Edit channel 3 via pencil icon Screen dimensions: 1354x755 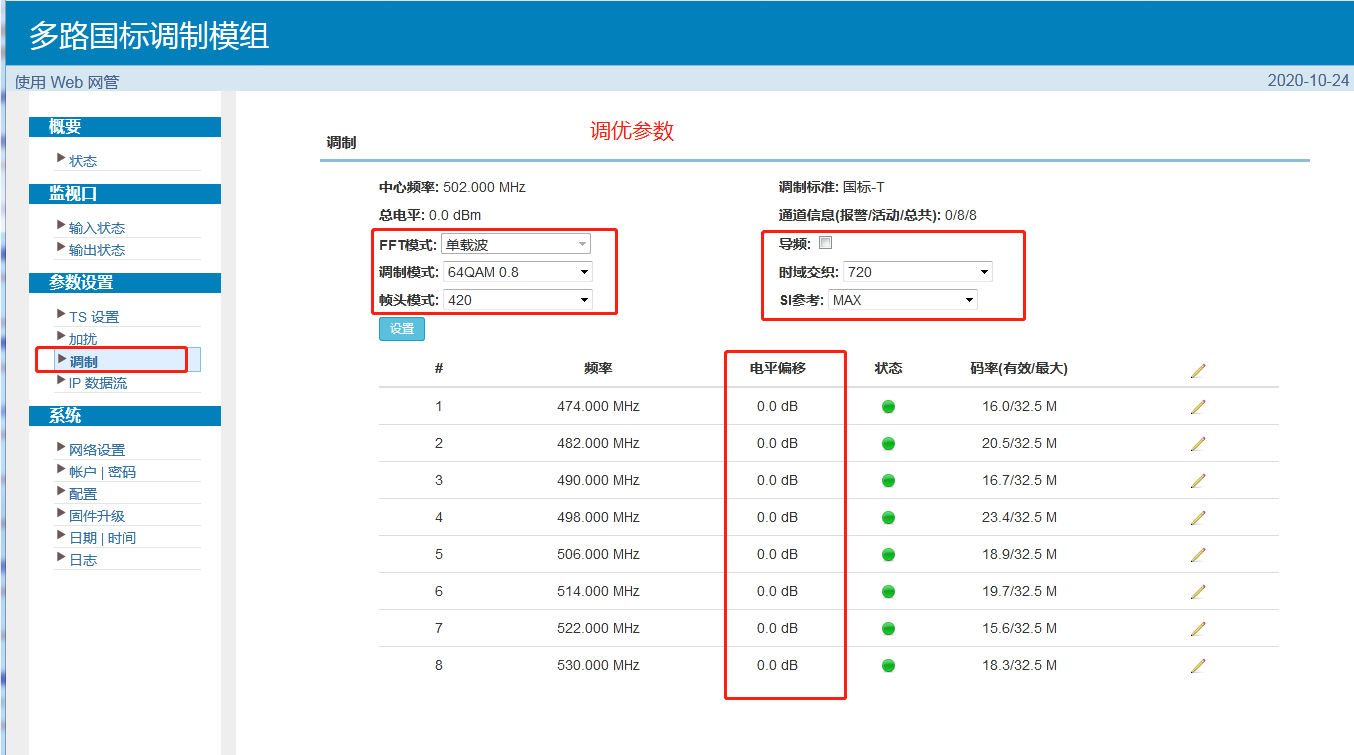1198,481
